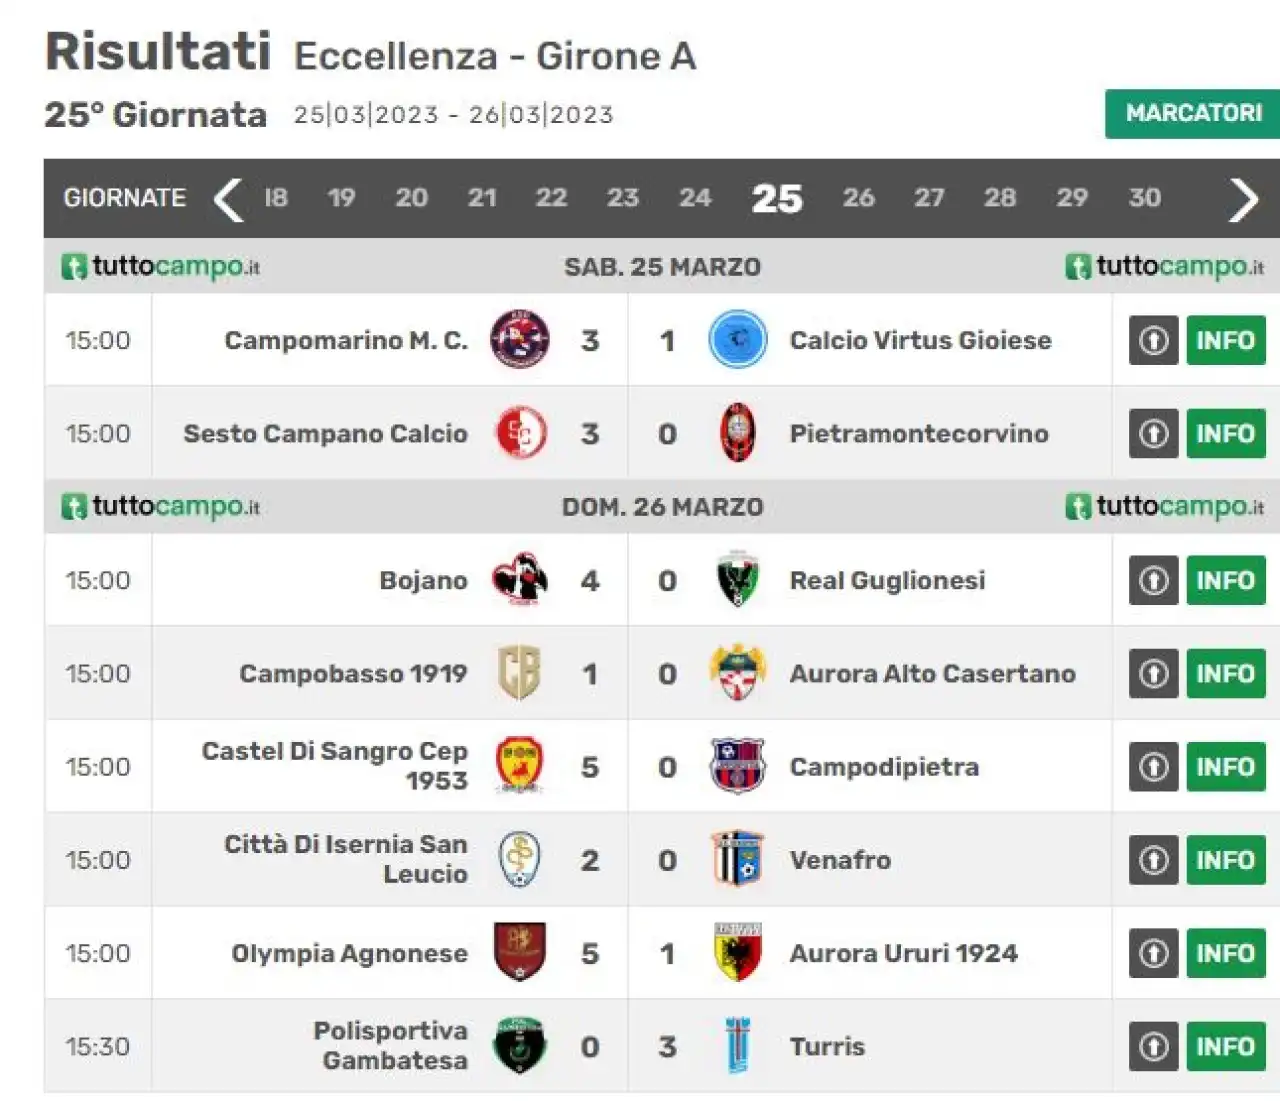Open Venafro striped team crest
This screenshot has width=1280, height=1101.
tap(738, 860)
